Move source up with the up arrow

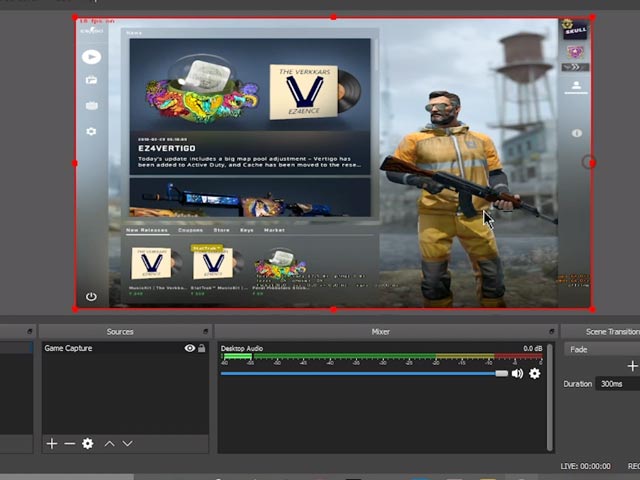pyautogui.click(x=109, y=444)
